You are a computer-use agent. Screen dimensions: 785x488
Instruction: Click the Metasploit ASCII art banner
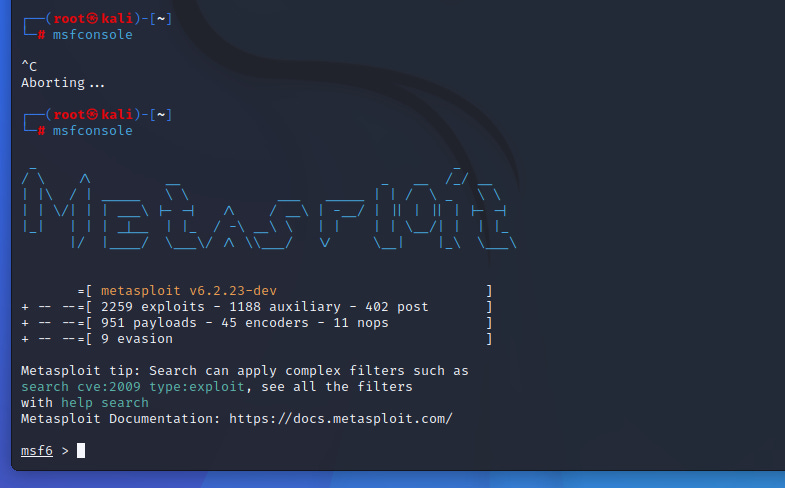pyautogui.click(x=269, y=208)
